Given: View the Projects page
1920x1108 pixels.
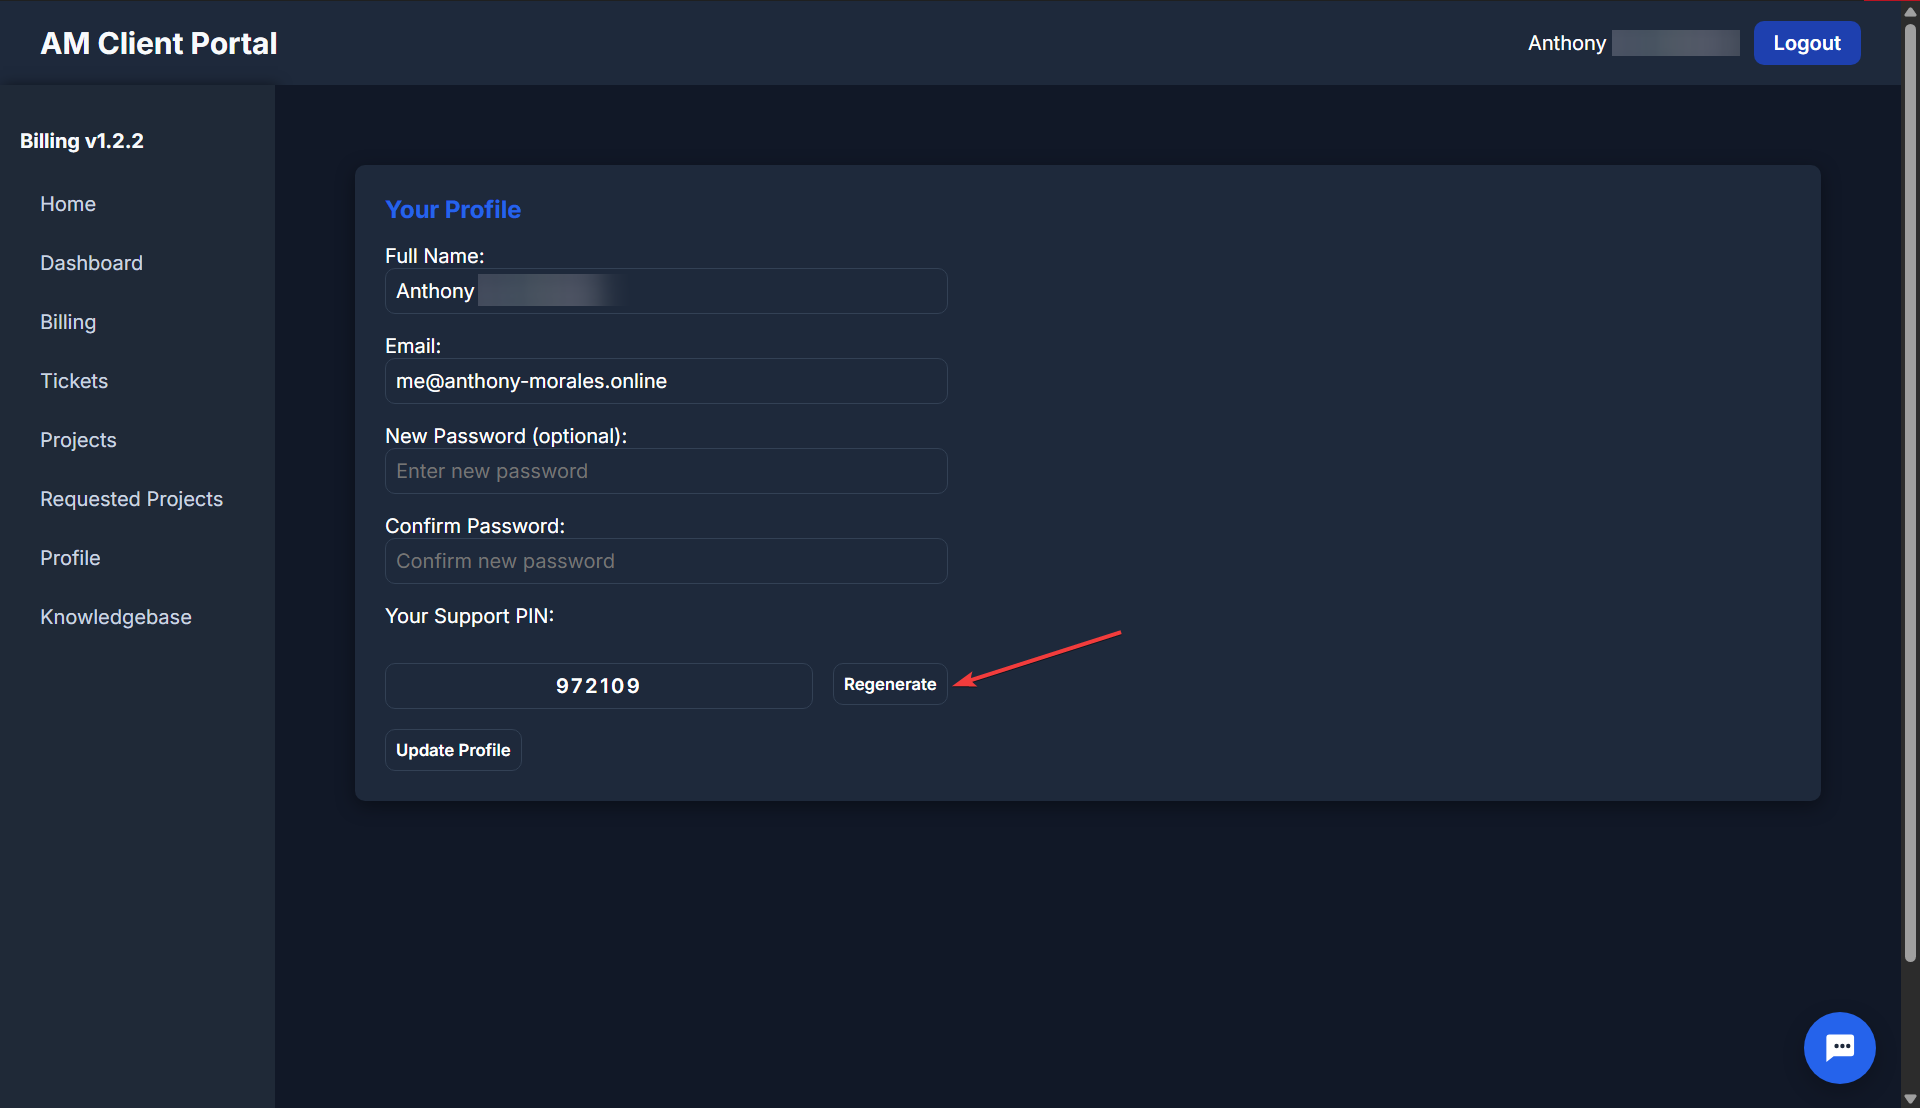Looking at the screenshot, I should click(78, 440).
